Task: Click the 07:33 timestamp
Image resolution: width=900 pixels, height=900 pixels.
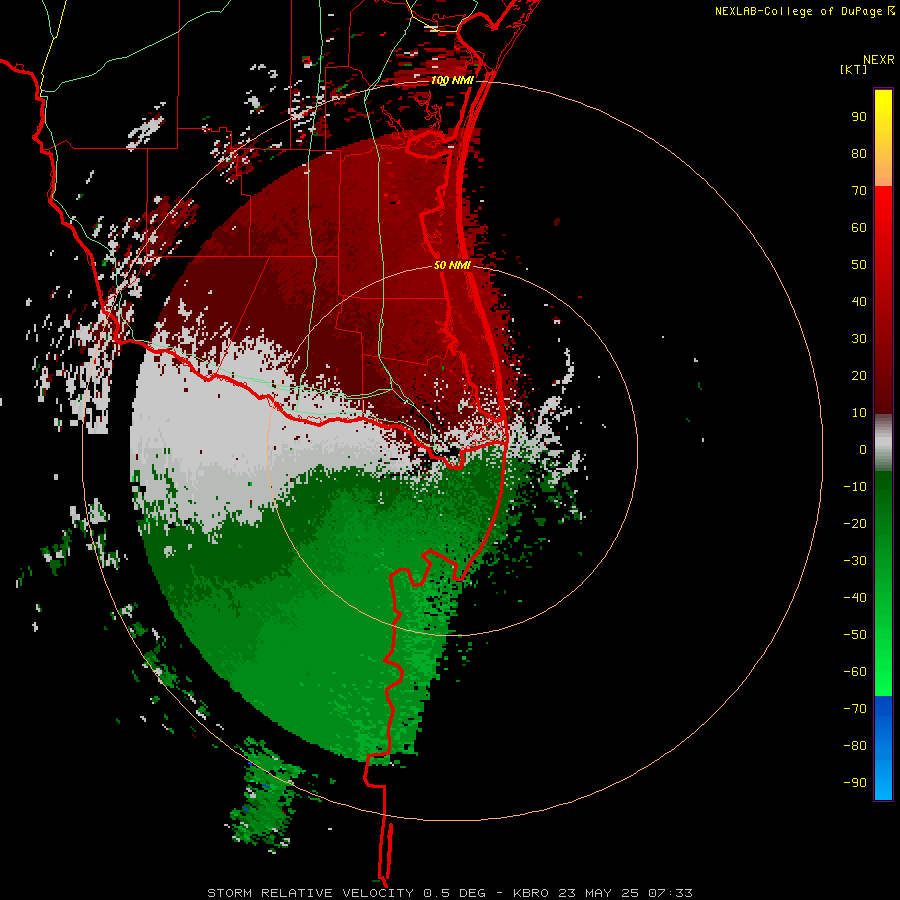Action: click(x=670, y=893)
